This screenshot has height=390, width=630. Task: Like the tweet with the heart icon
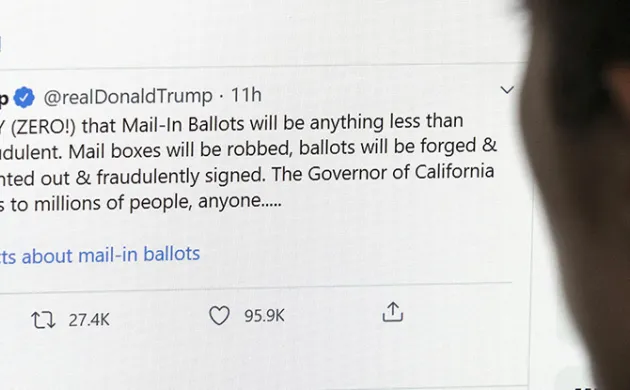coord(219,315)
